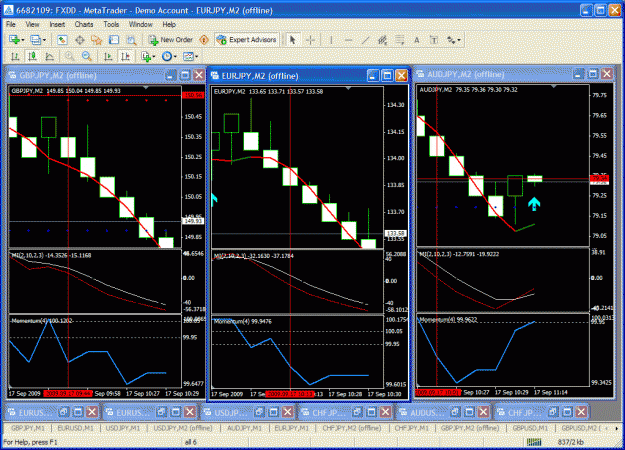Select the Horizontal Line drawing tool
The width and height of the screenshot is (625, 450).
(348, 40)
